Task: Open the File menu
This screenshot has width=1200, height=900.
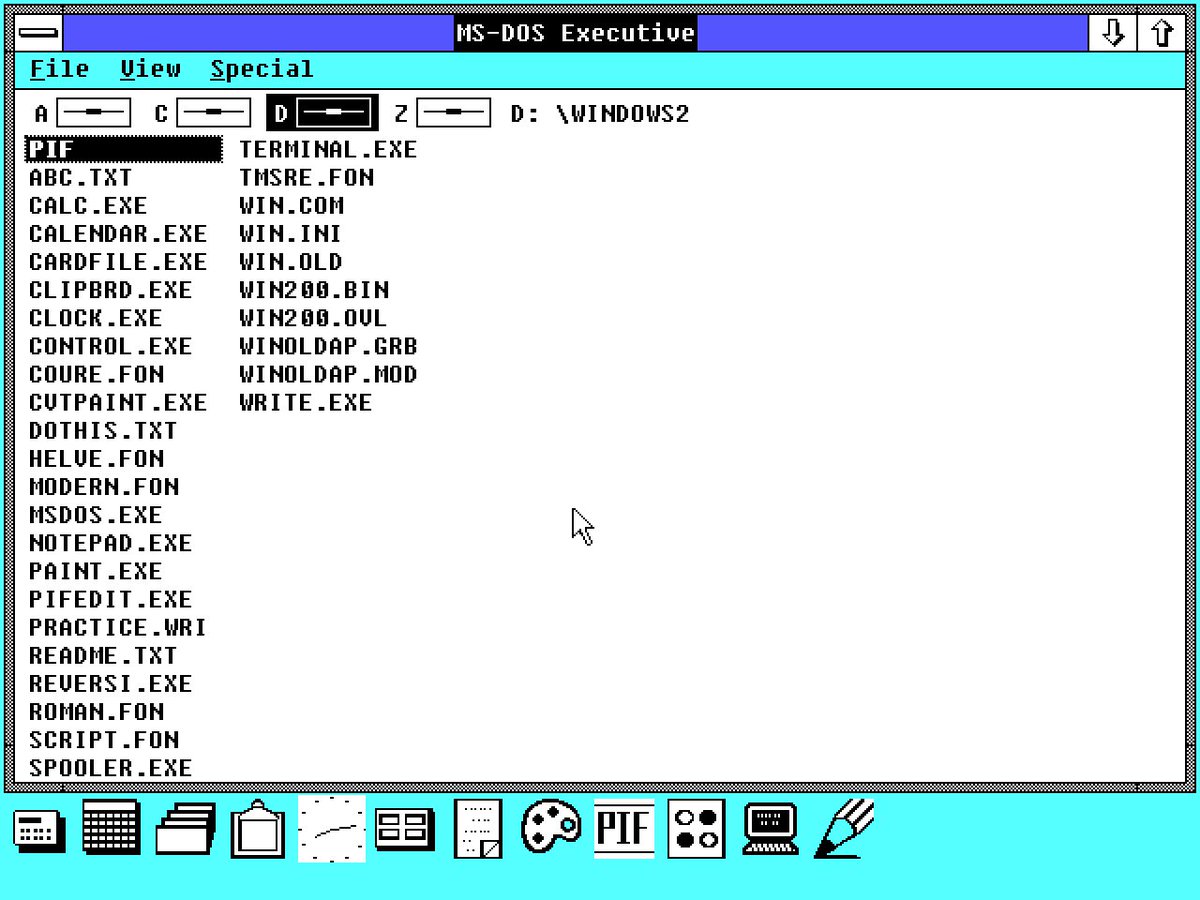Action: (59, 70)
